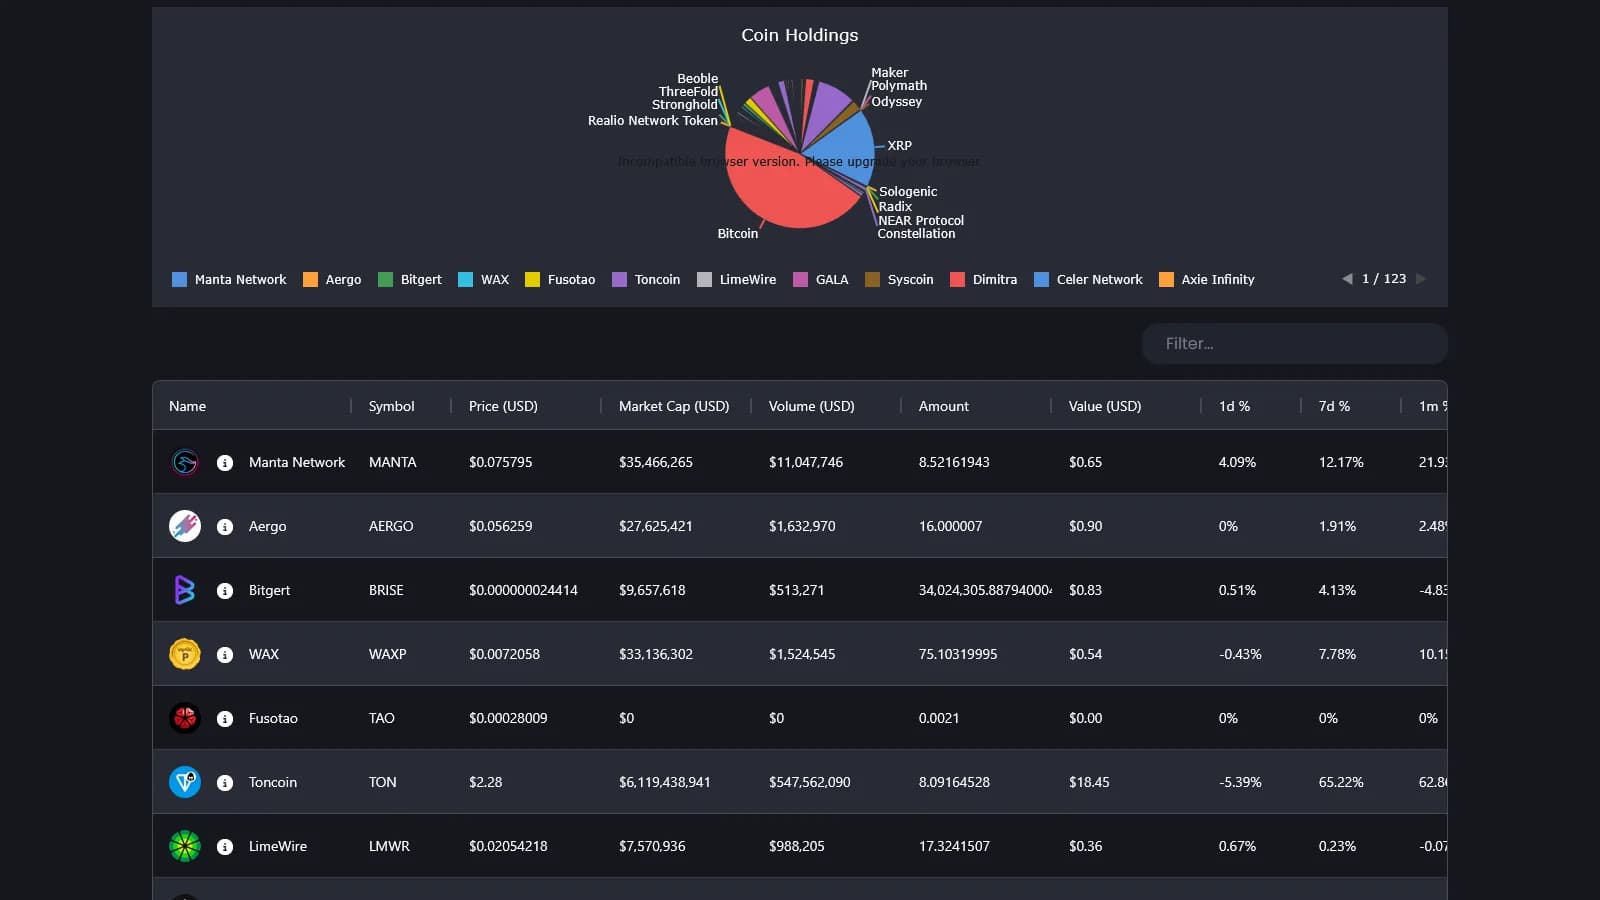Image resolution: width=1600 pixels, height=900 pixels.
Task: Click the Fusotao coin logo
Action: coord(185,718)
